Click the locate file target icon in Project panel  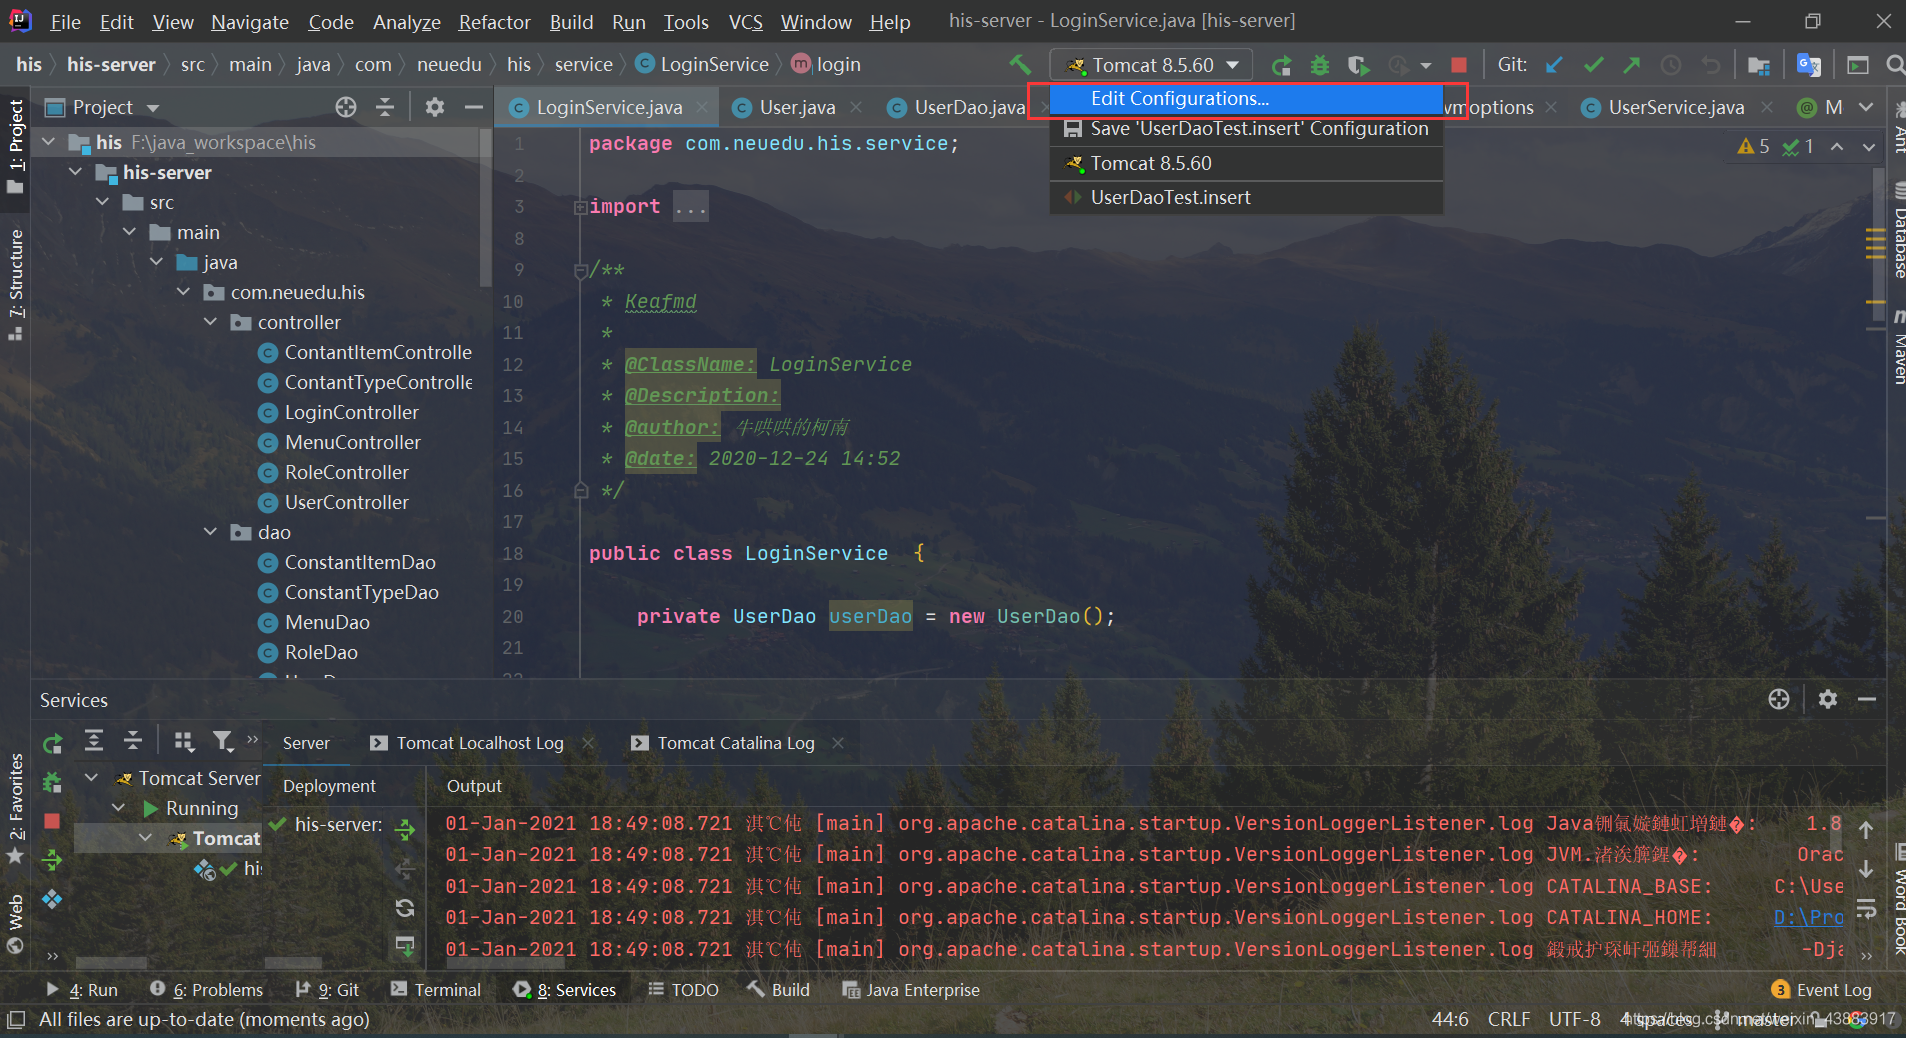coord(346,107)
